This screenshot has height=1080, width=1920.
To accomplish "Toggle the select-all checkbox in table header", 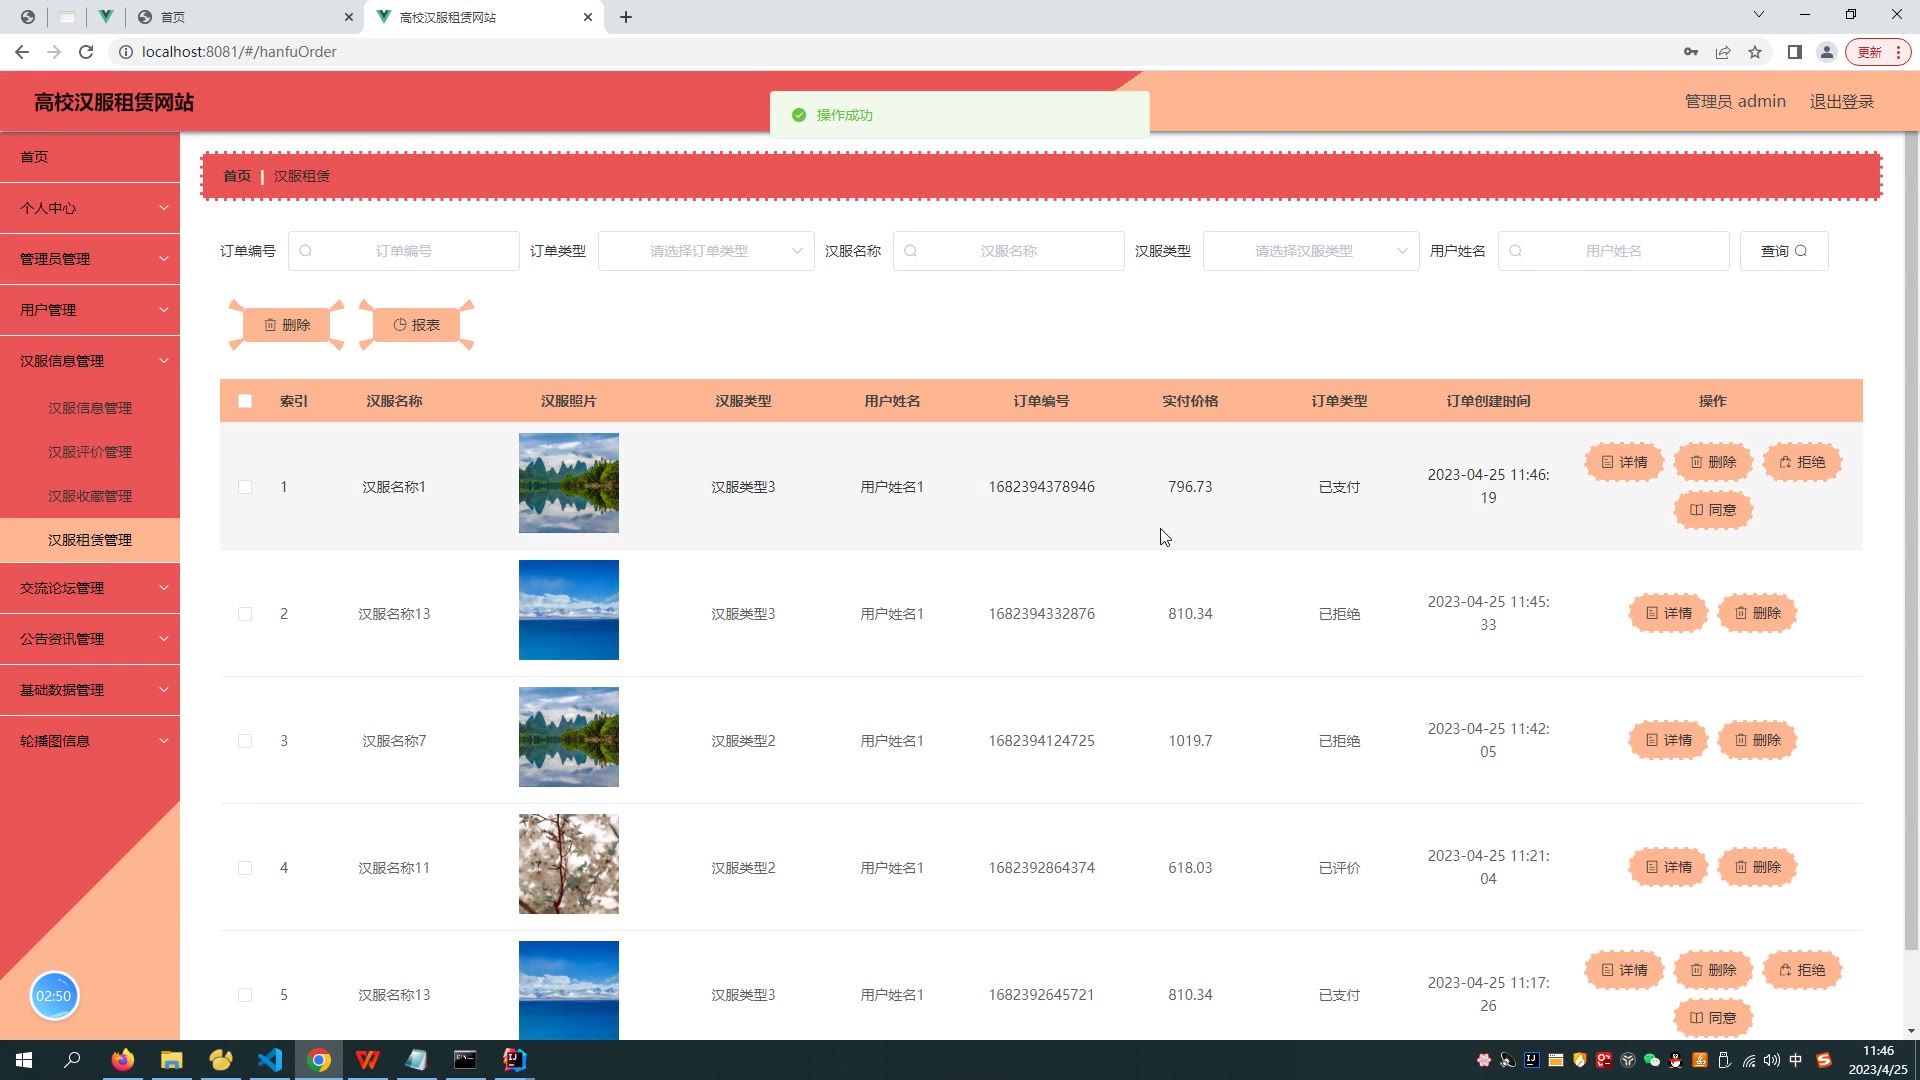I will pos(245,401).
